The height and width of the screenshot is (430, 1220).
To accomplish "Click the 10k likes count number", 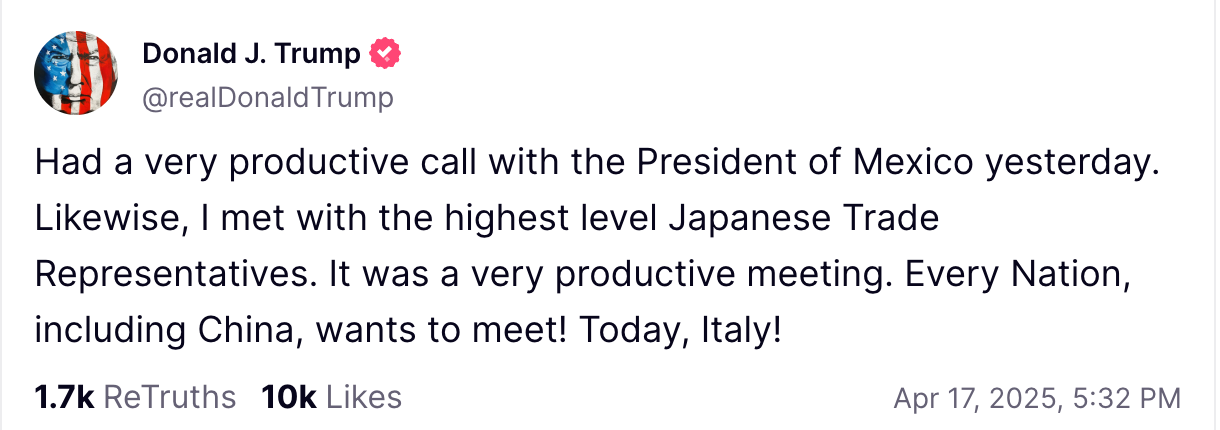I will point(289,397).
